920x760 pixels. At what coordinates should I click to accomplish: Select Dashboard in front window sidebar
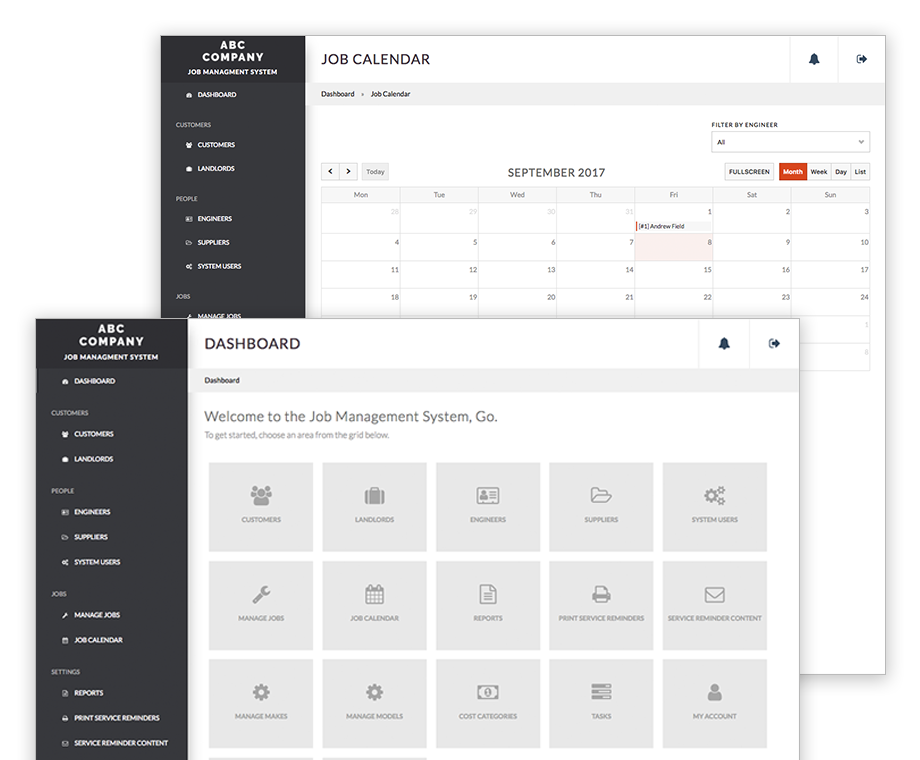(94, 381)
